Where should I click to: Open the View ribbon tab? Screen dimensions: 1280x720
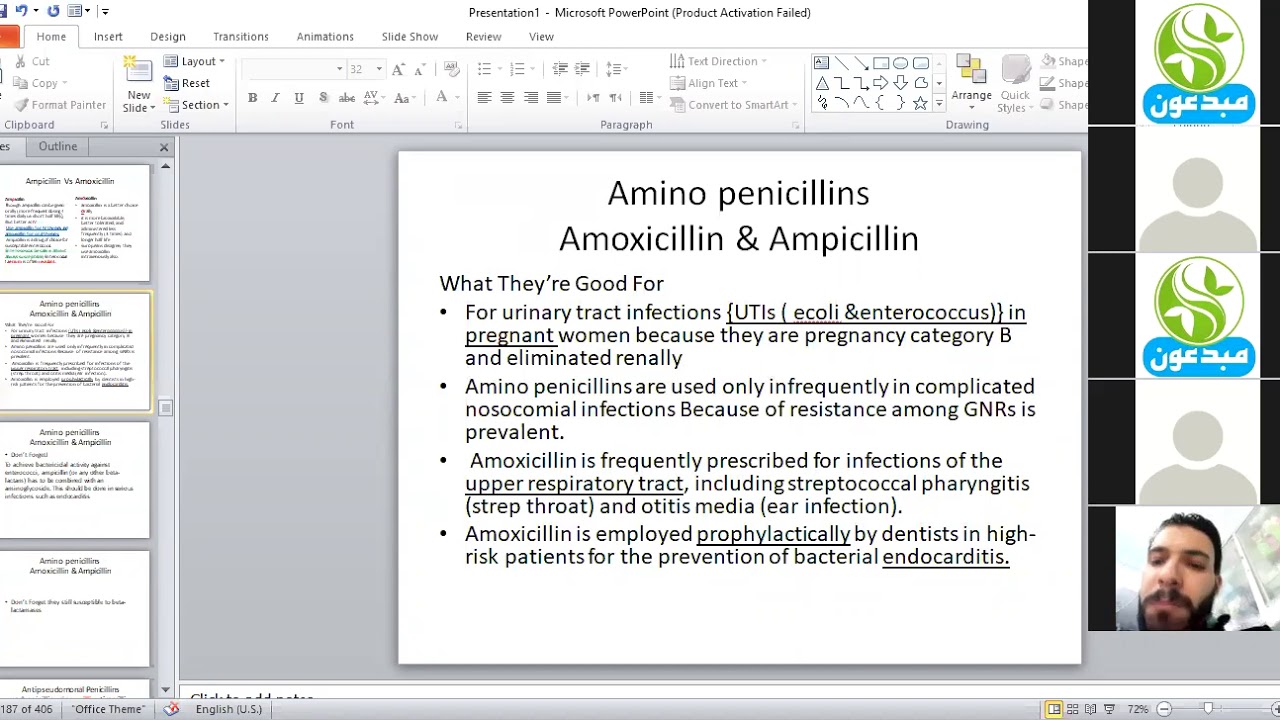click(x=541, y=36)
